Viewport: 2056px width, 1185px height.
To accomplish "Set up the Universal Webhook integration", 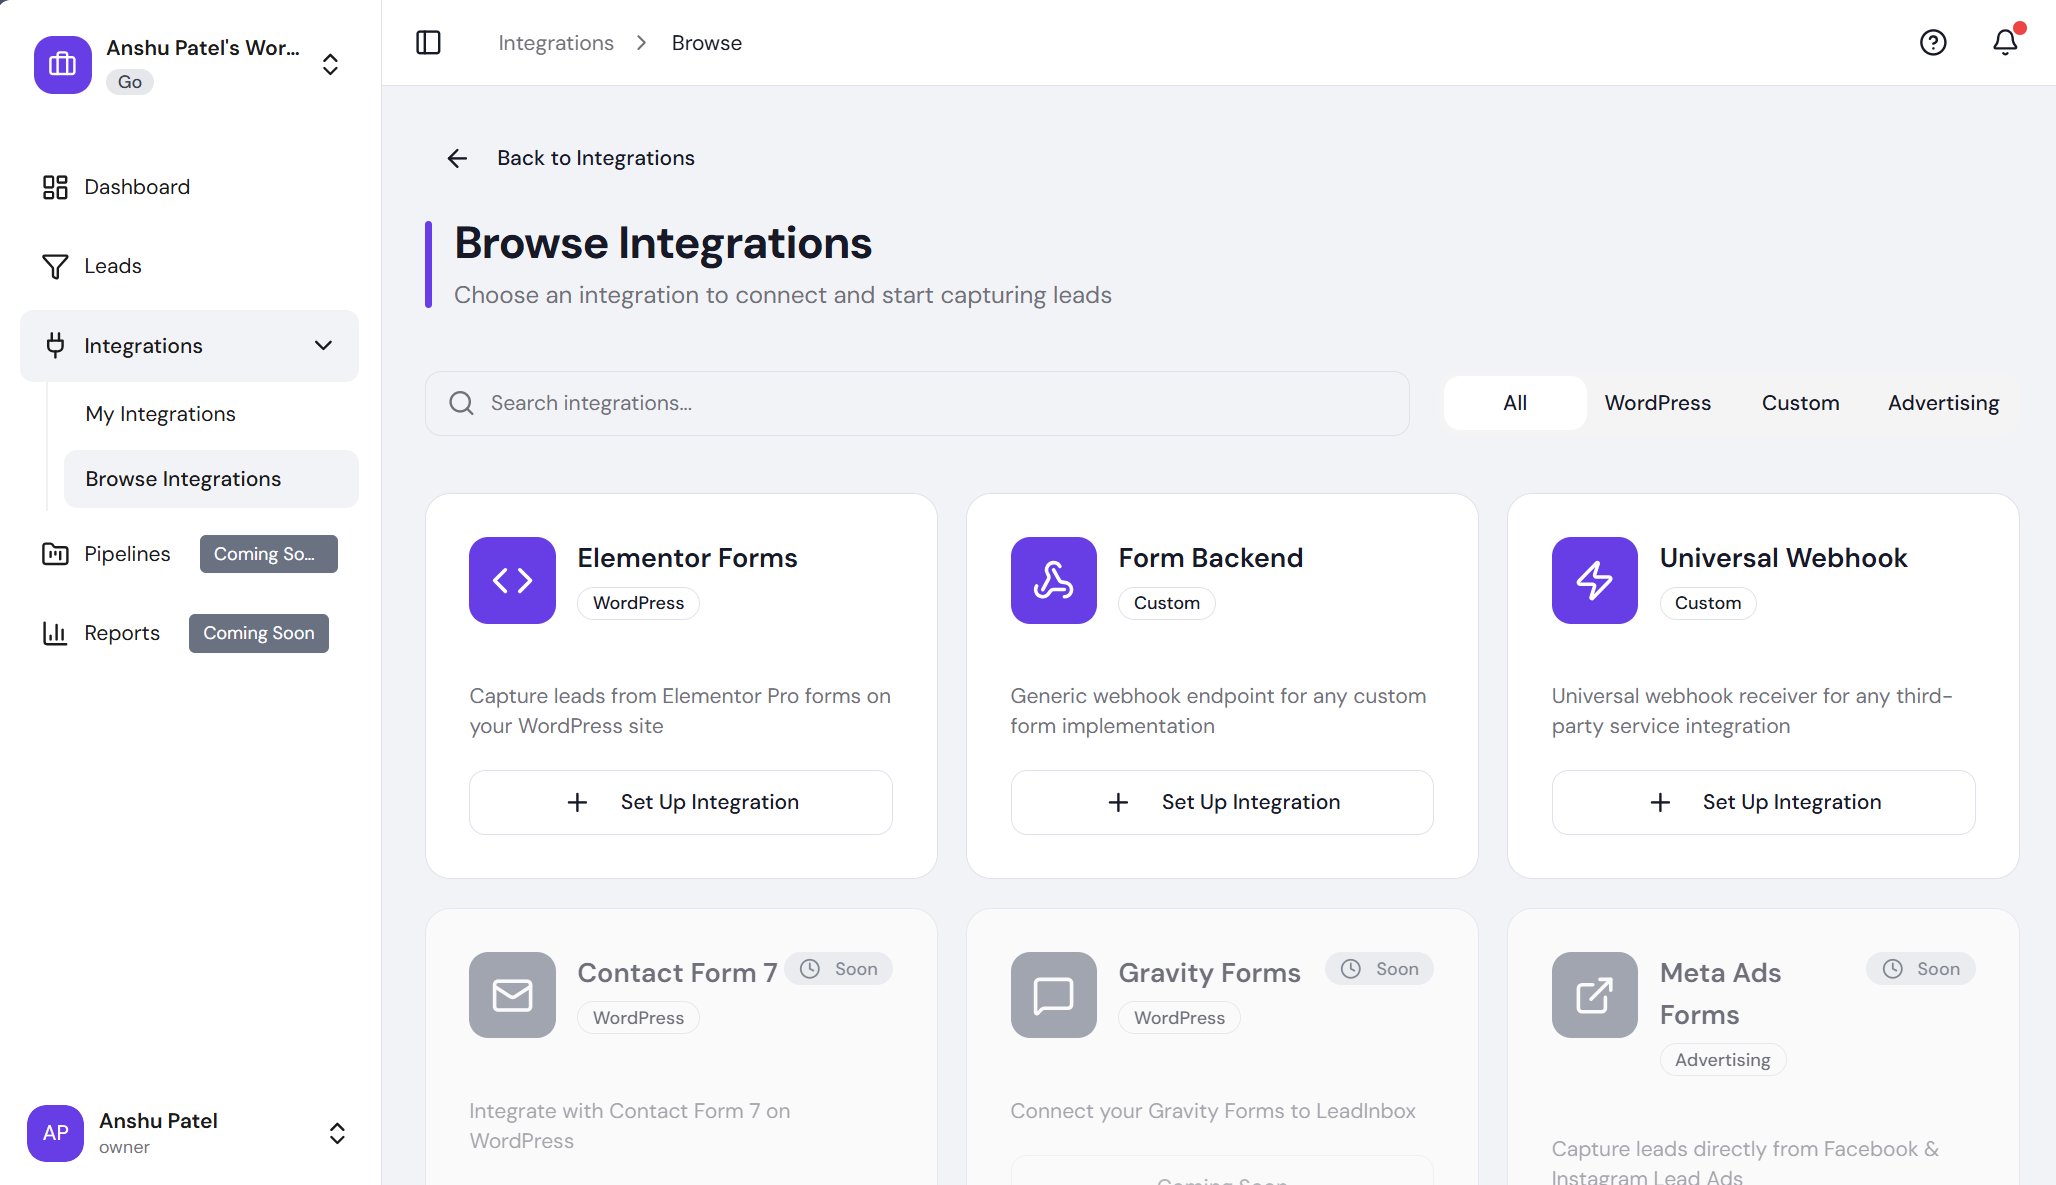I will [1763, 802].
